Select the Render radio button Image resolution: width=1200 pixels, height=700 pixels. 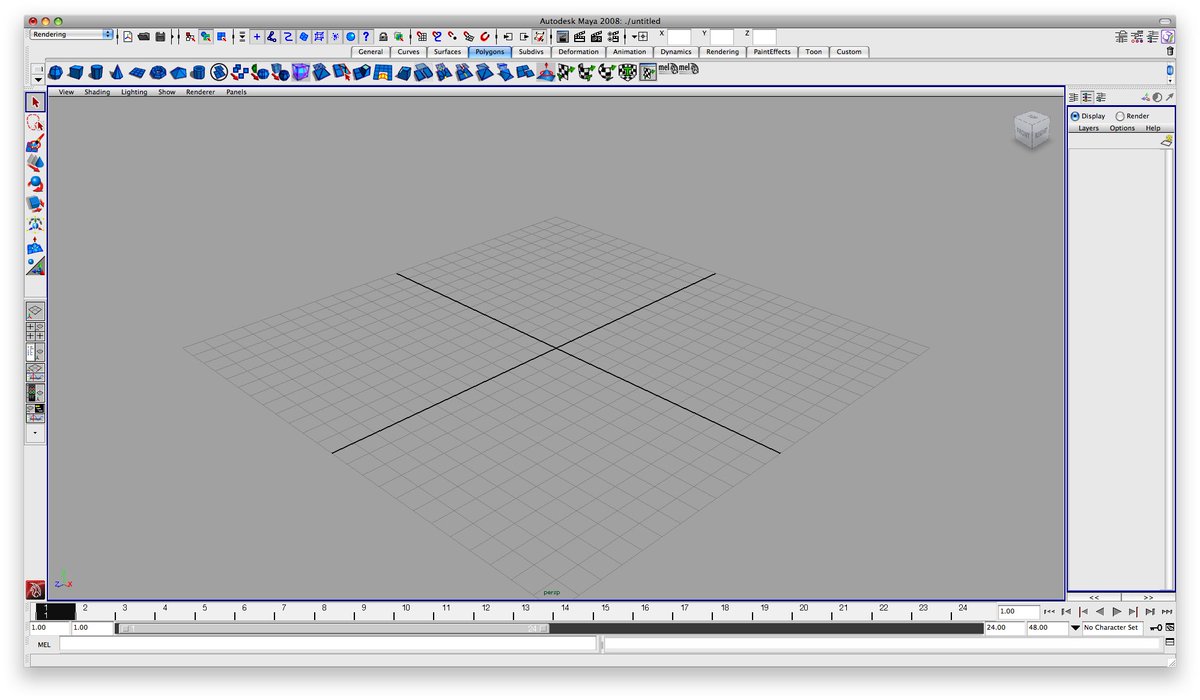click(1119, 116)
